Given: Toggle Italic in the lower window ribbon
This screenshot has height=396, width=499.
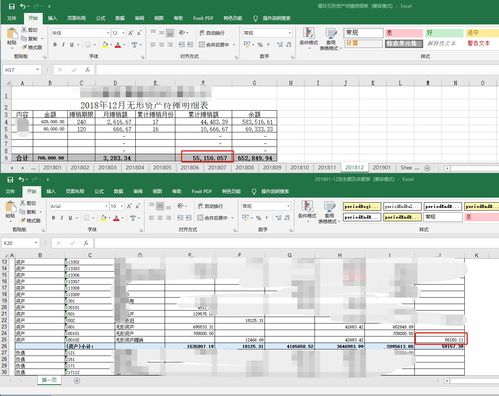Looking at the screenshot, I should click(x=62, y=218).
